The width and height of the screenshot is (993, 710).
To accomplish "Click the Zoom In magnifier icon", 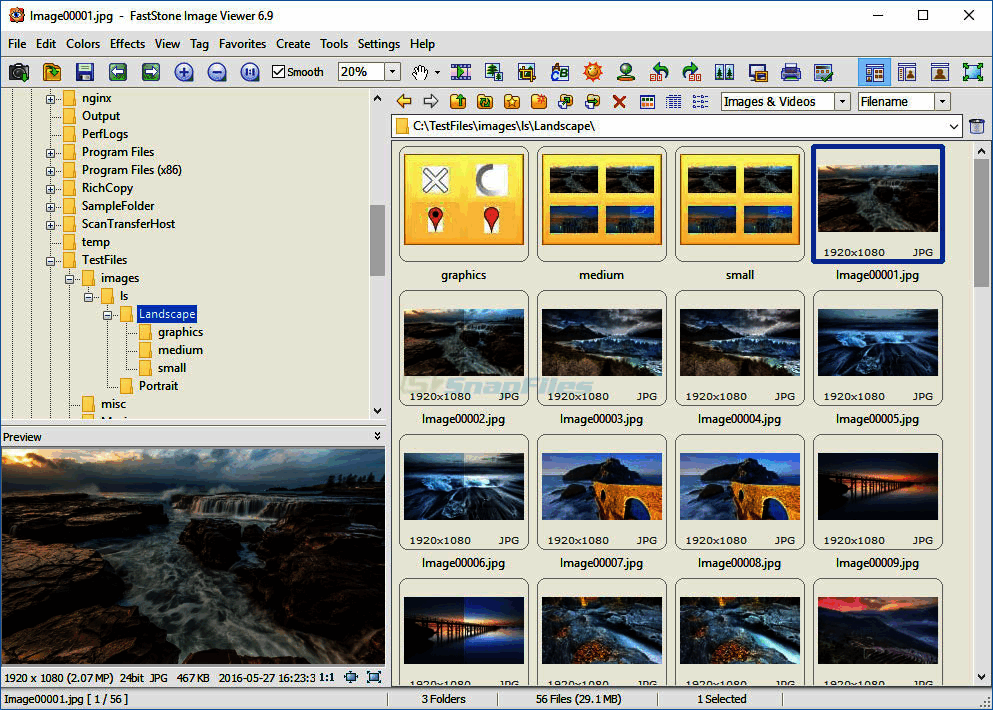I will (184, 72).
